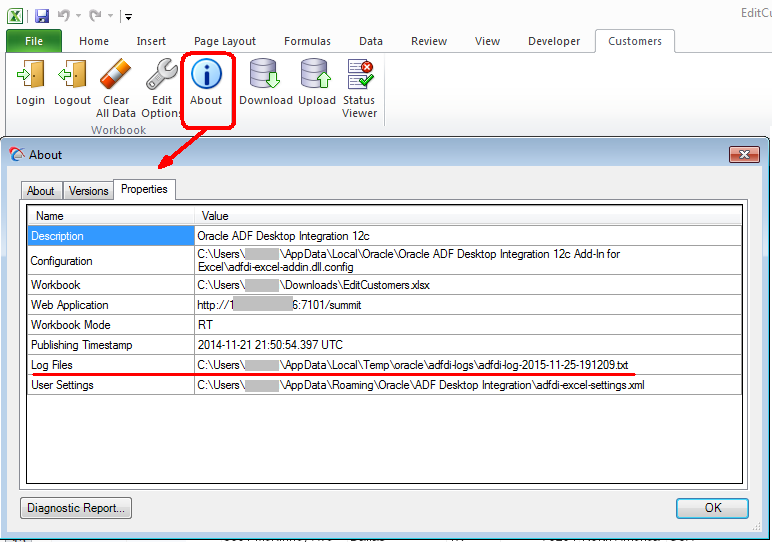This screenshot has height=542, width=772.
Task: Open the Redo history dropdown arrow
Action: point(110,16)
